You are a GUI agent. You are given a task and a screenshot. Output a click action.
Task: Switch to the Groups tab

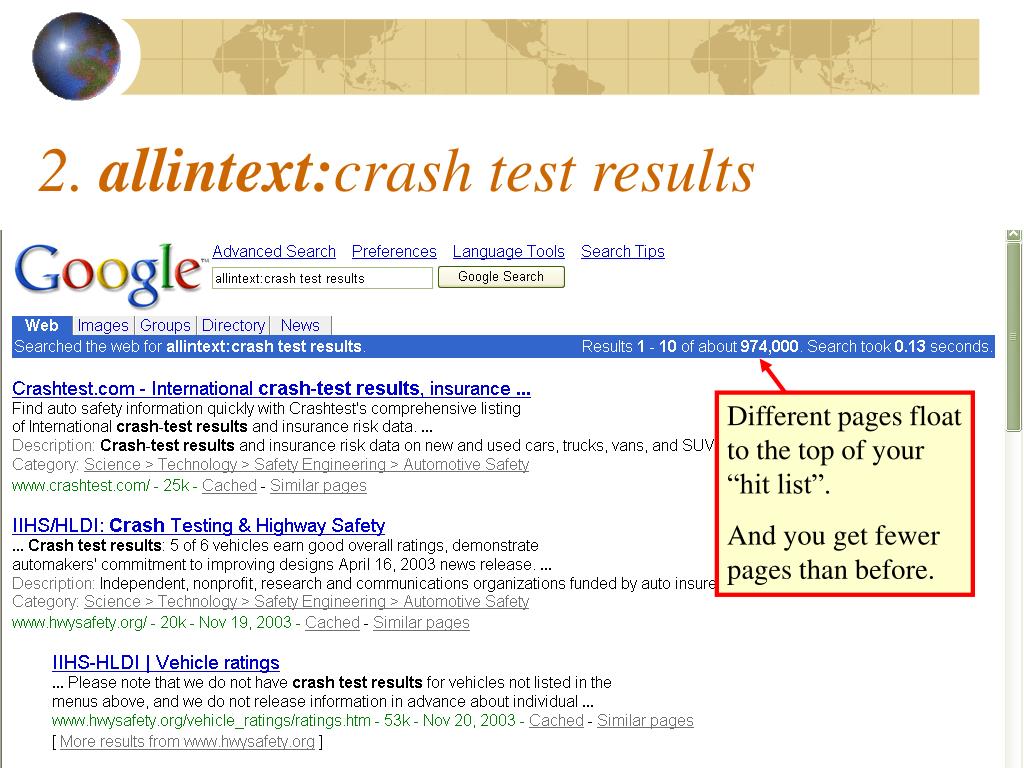pos(165,325)
